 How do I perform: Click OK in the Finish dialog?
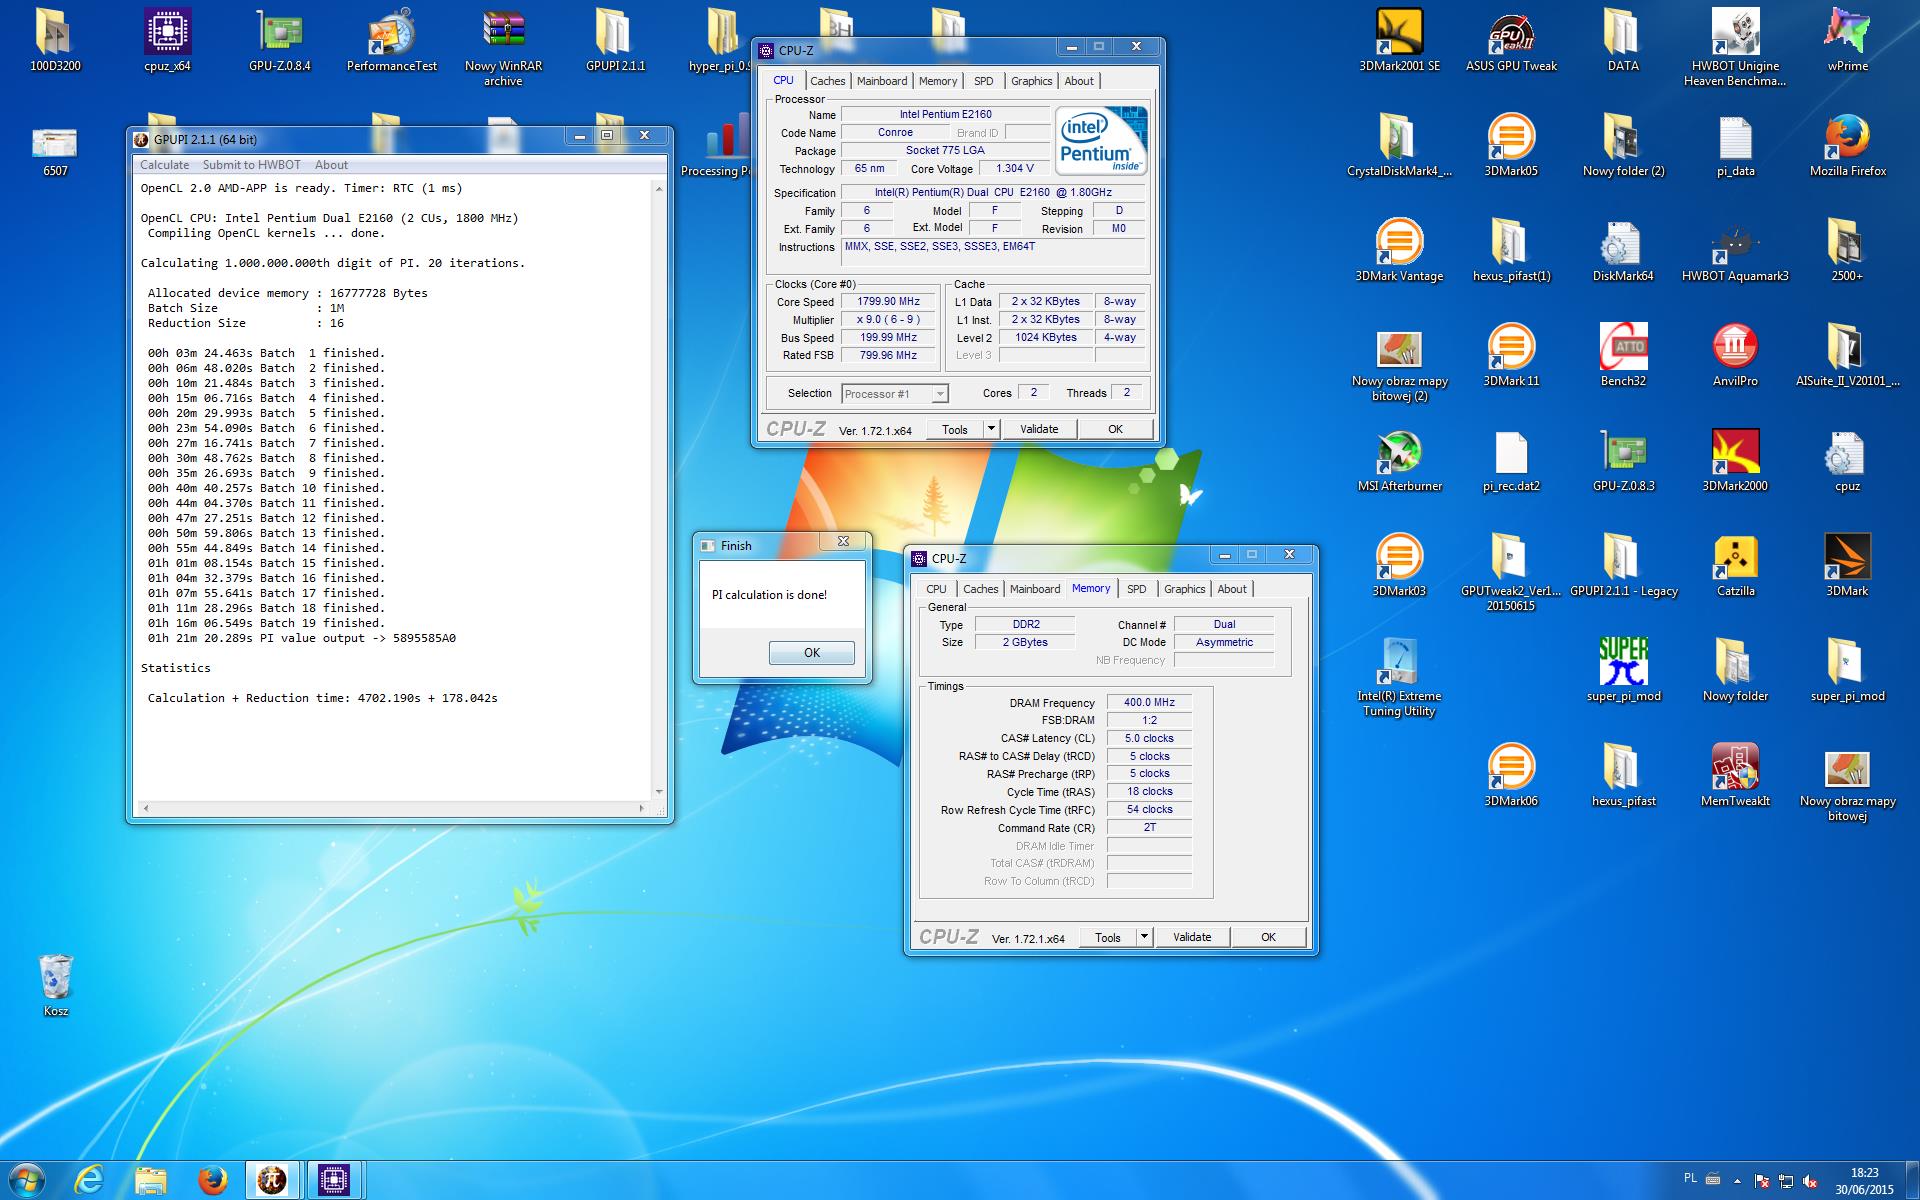(x=811, y=653)
